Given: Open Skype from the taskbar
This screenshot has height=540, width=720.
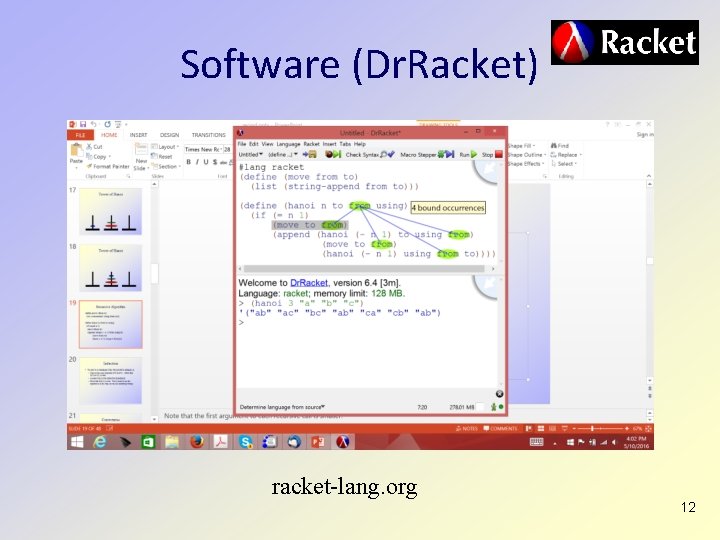Looking at the screenshot, I should [246, 442].
